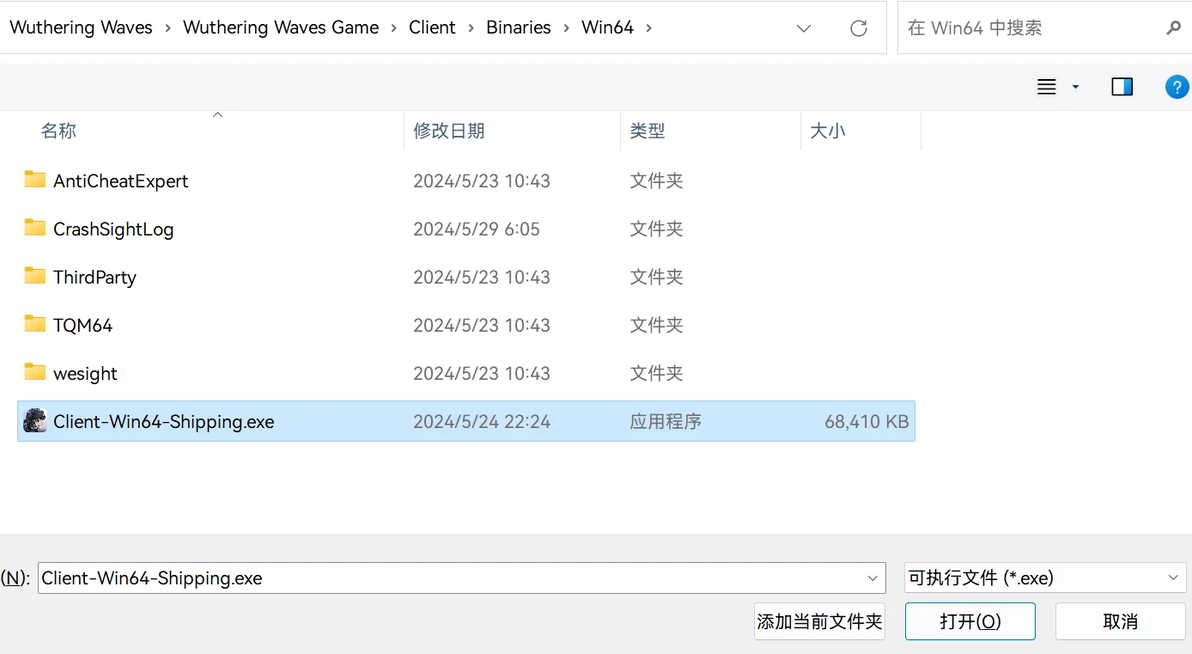Select the wesight folder name
1192x654 pixels.
85,373
